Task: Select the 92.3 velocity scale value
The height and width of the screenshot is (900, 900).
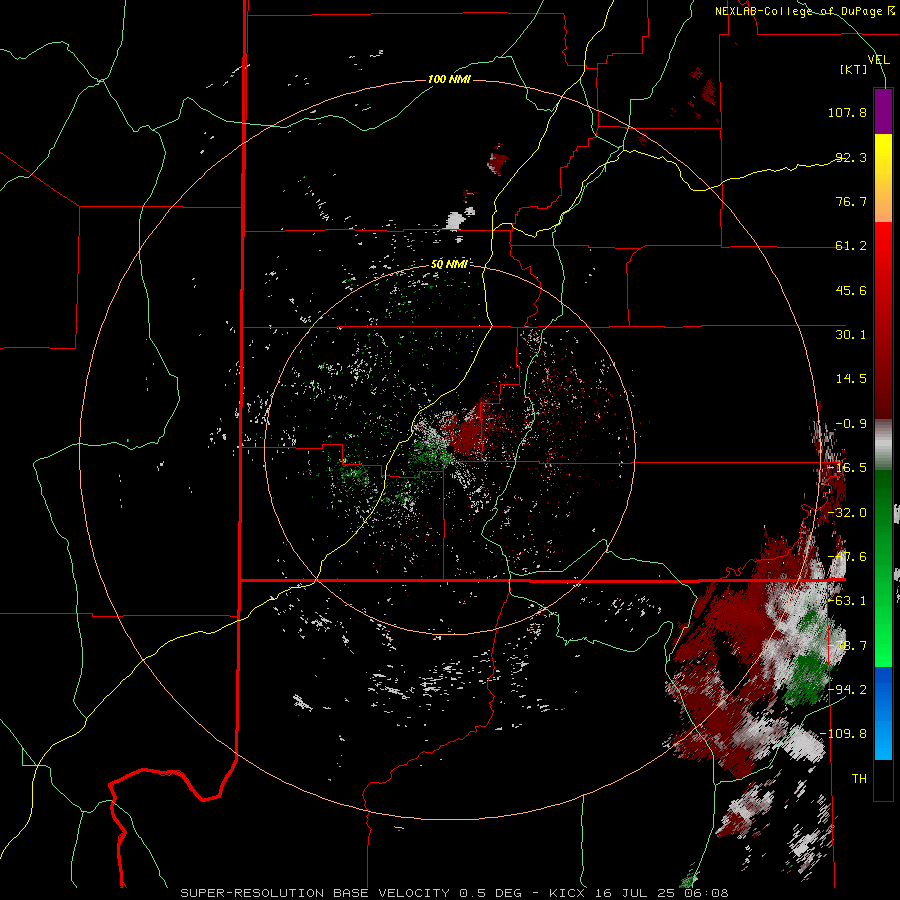Action: click(x=851, y=157)
